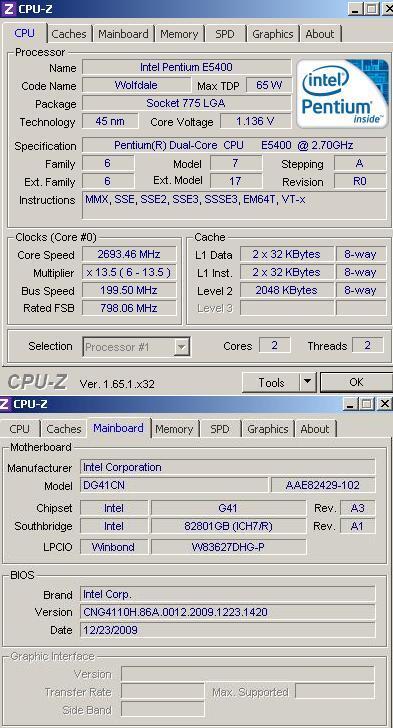The width and height of the screenshot is (393, 728).
Task: Click the Wolfdale code name field
Action: 136,85
